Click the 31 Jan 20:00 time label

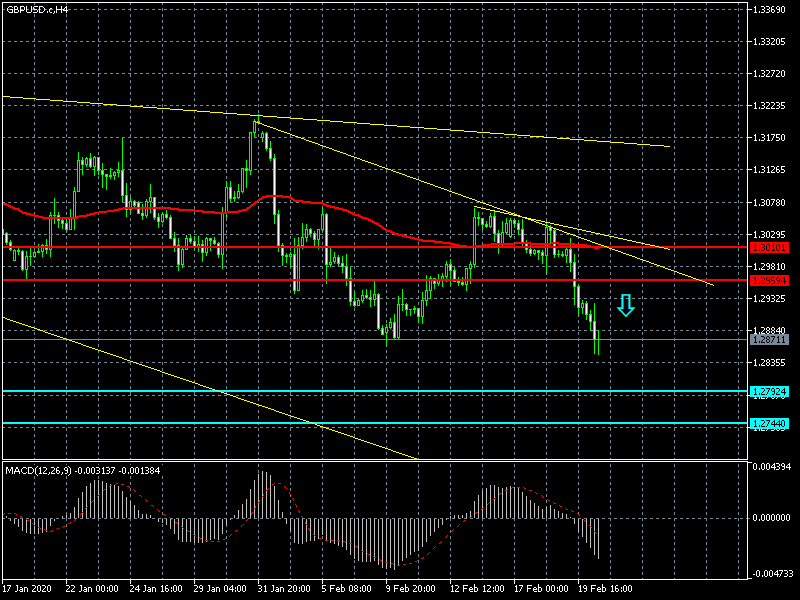point(284,588)
